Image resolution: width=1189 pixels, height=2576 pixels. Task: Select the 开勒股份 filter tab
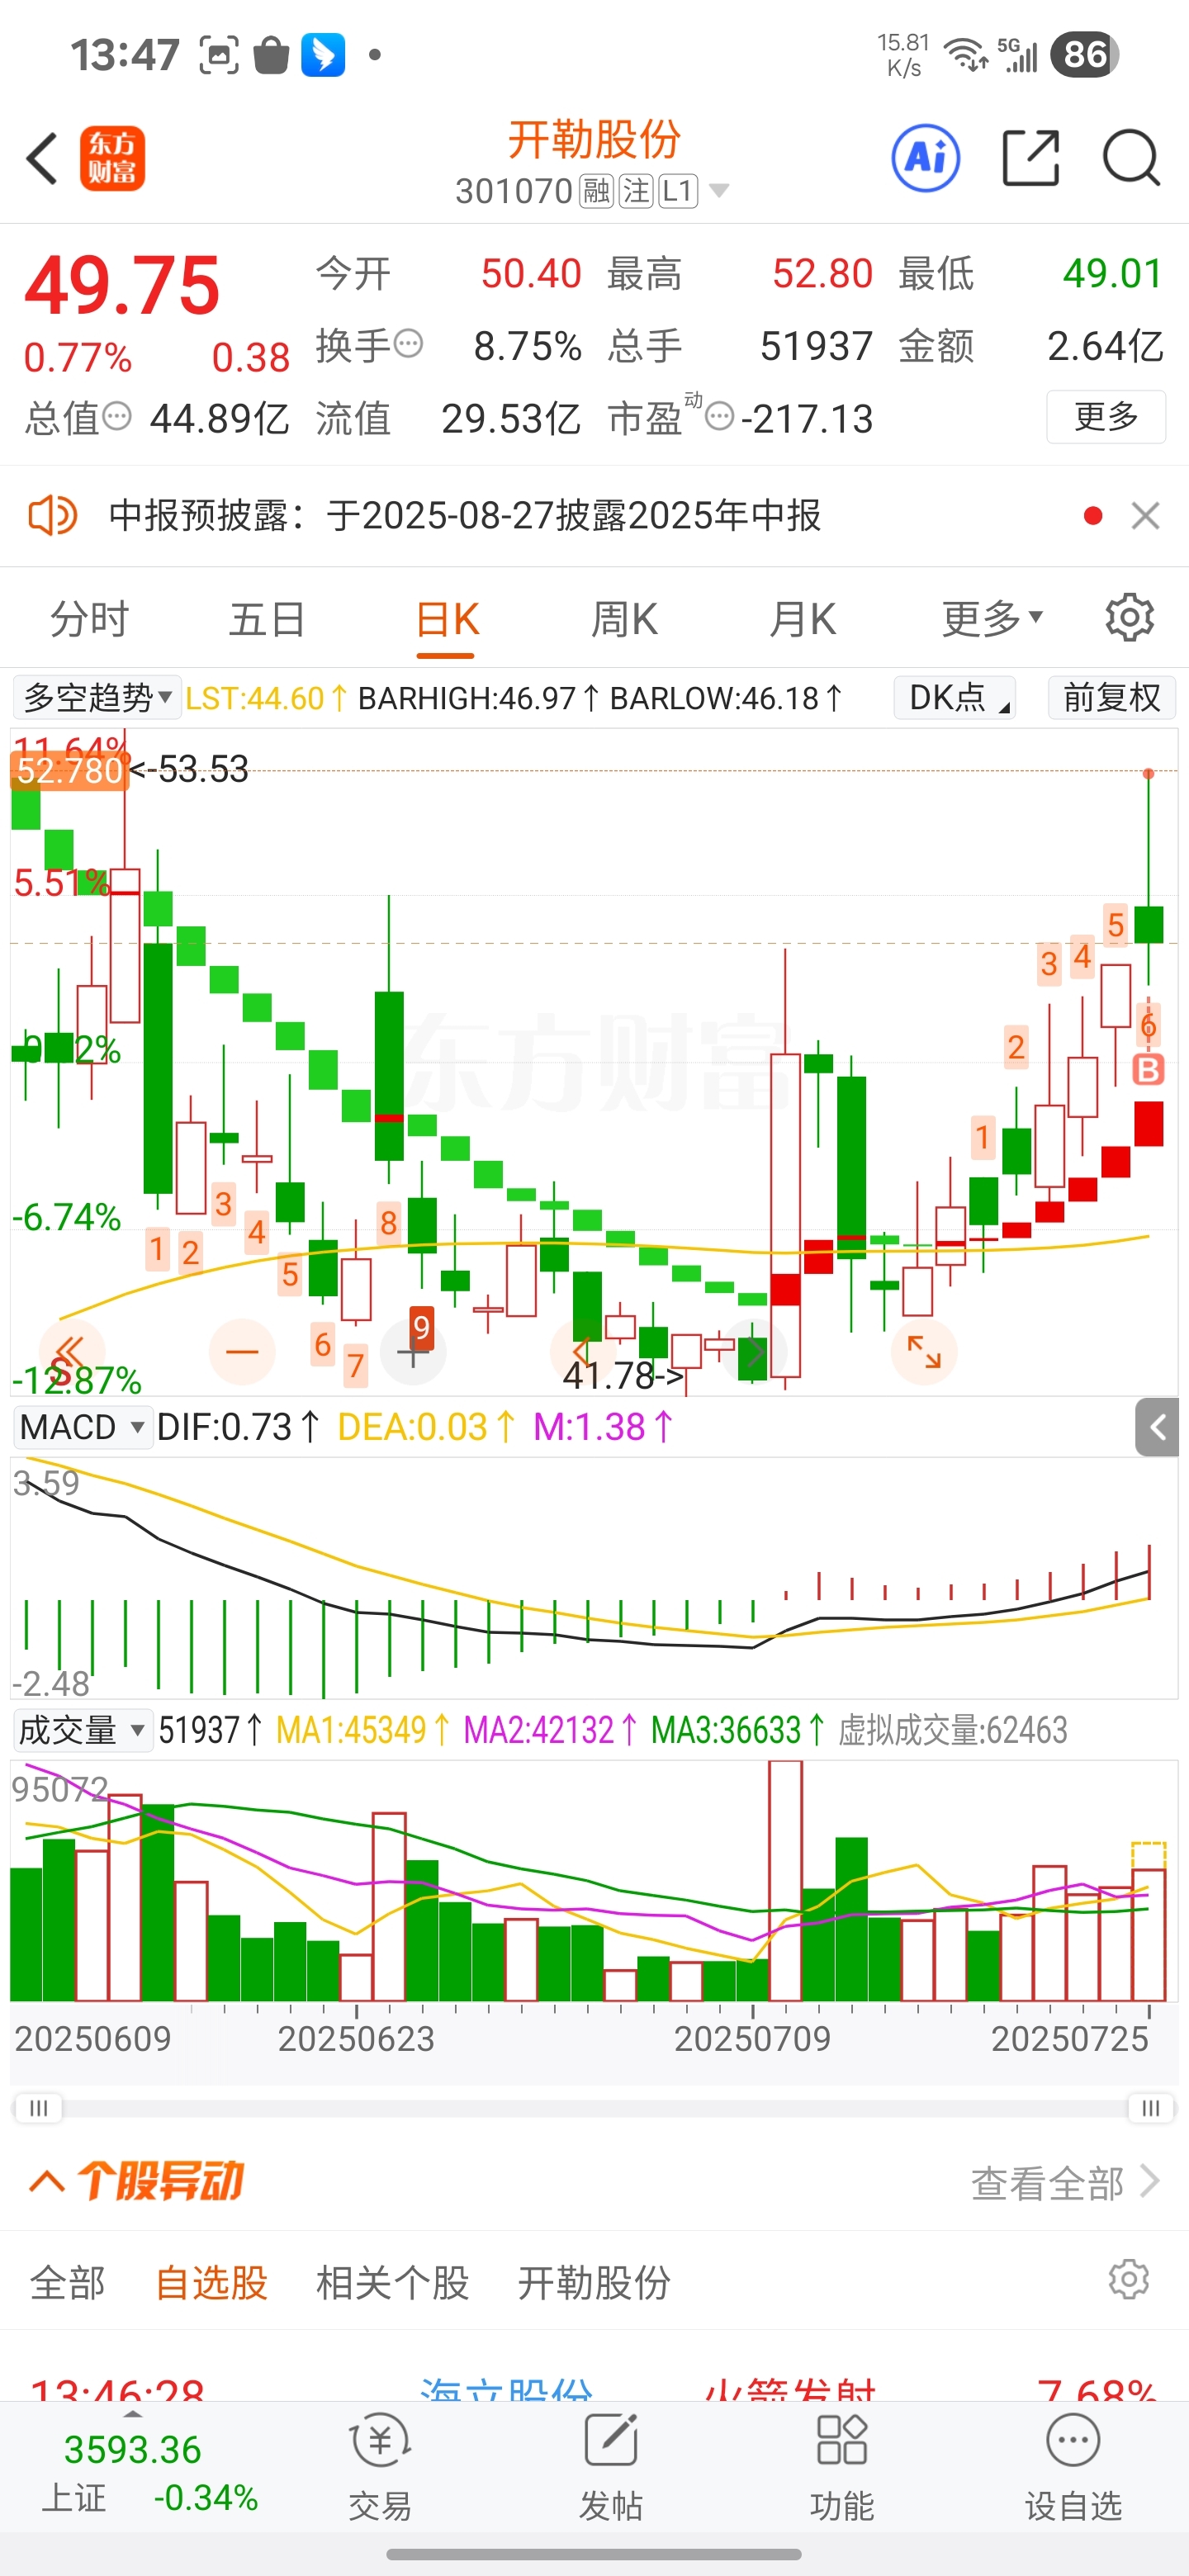pos(594,2282)
